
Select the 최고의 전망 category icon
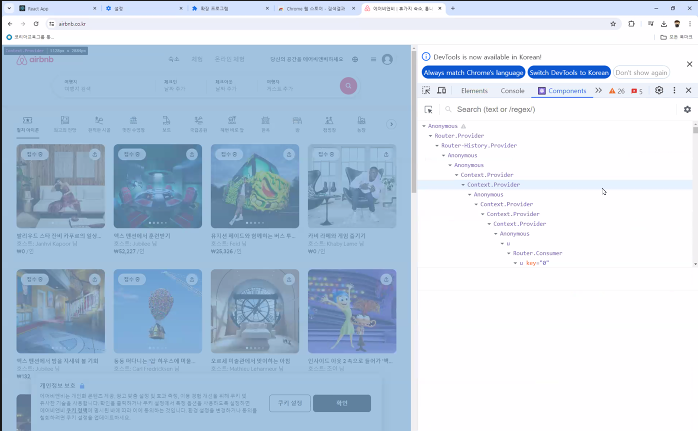(x=65, y=124)
